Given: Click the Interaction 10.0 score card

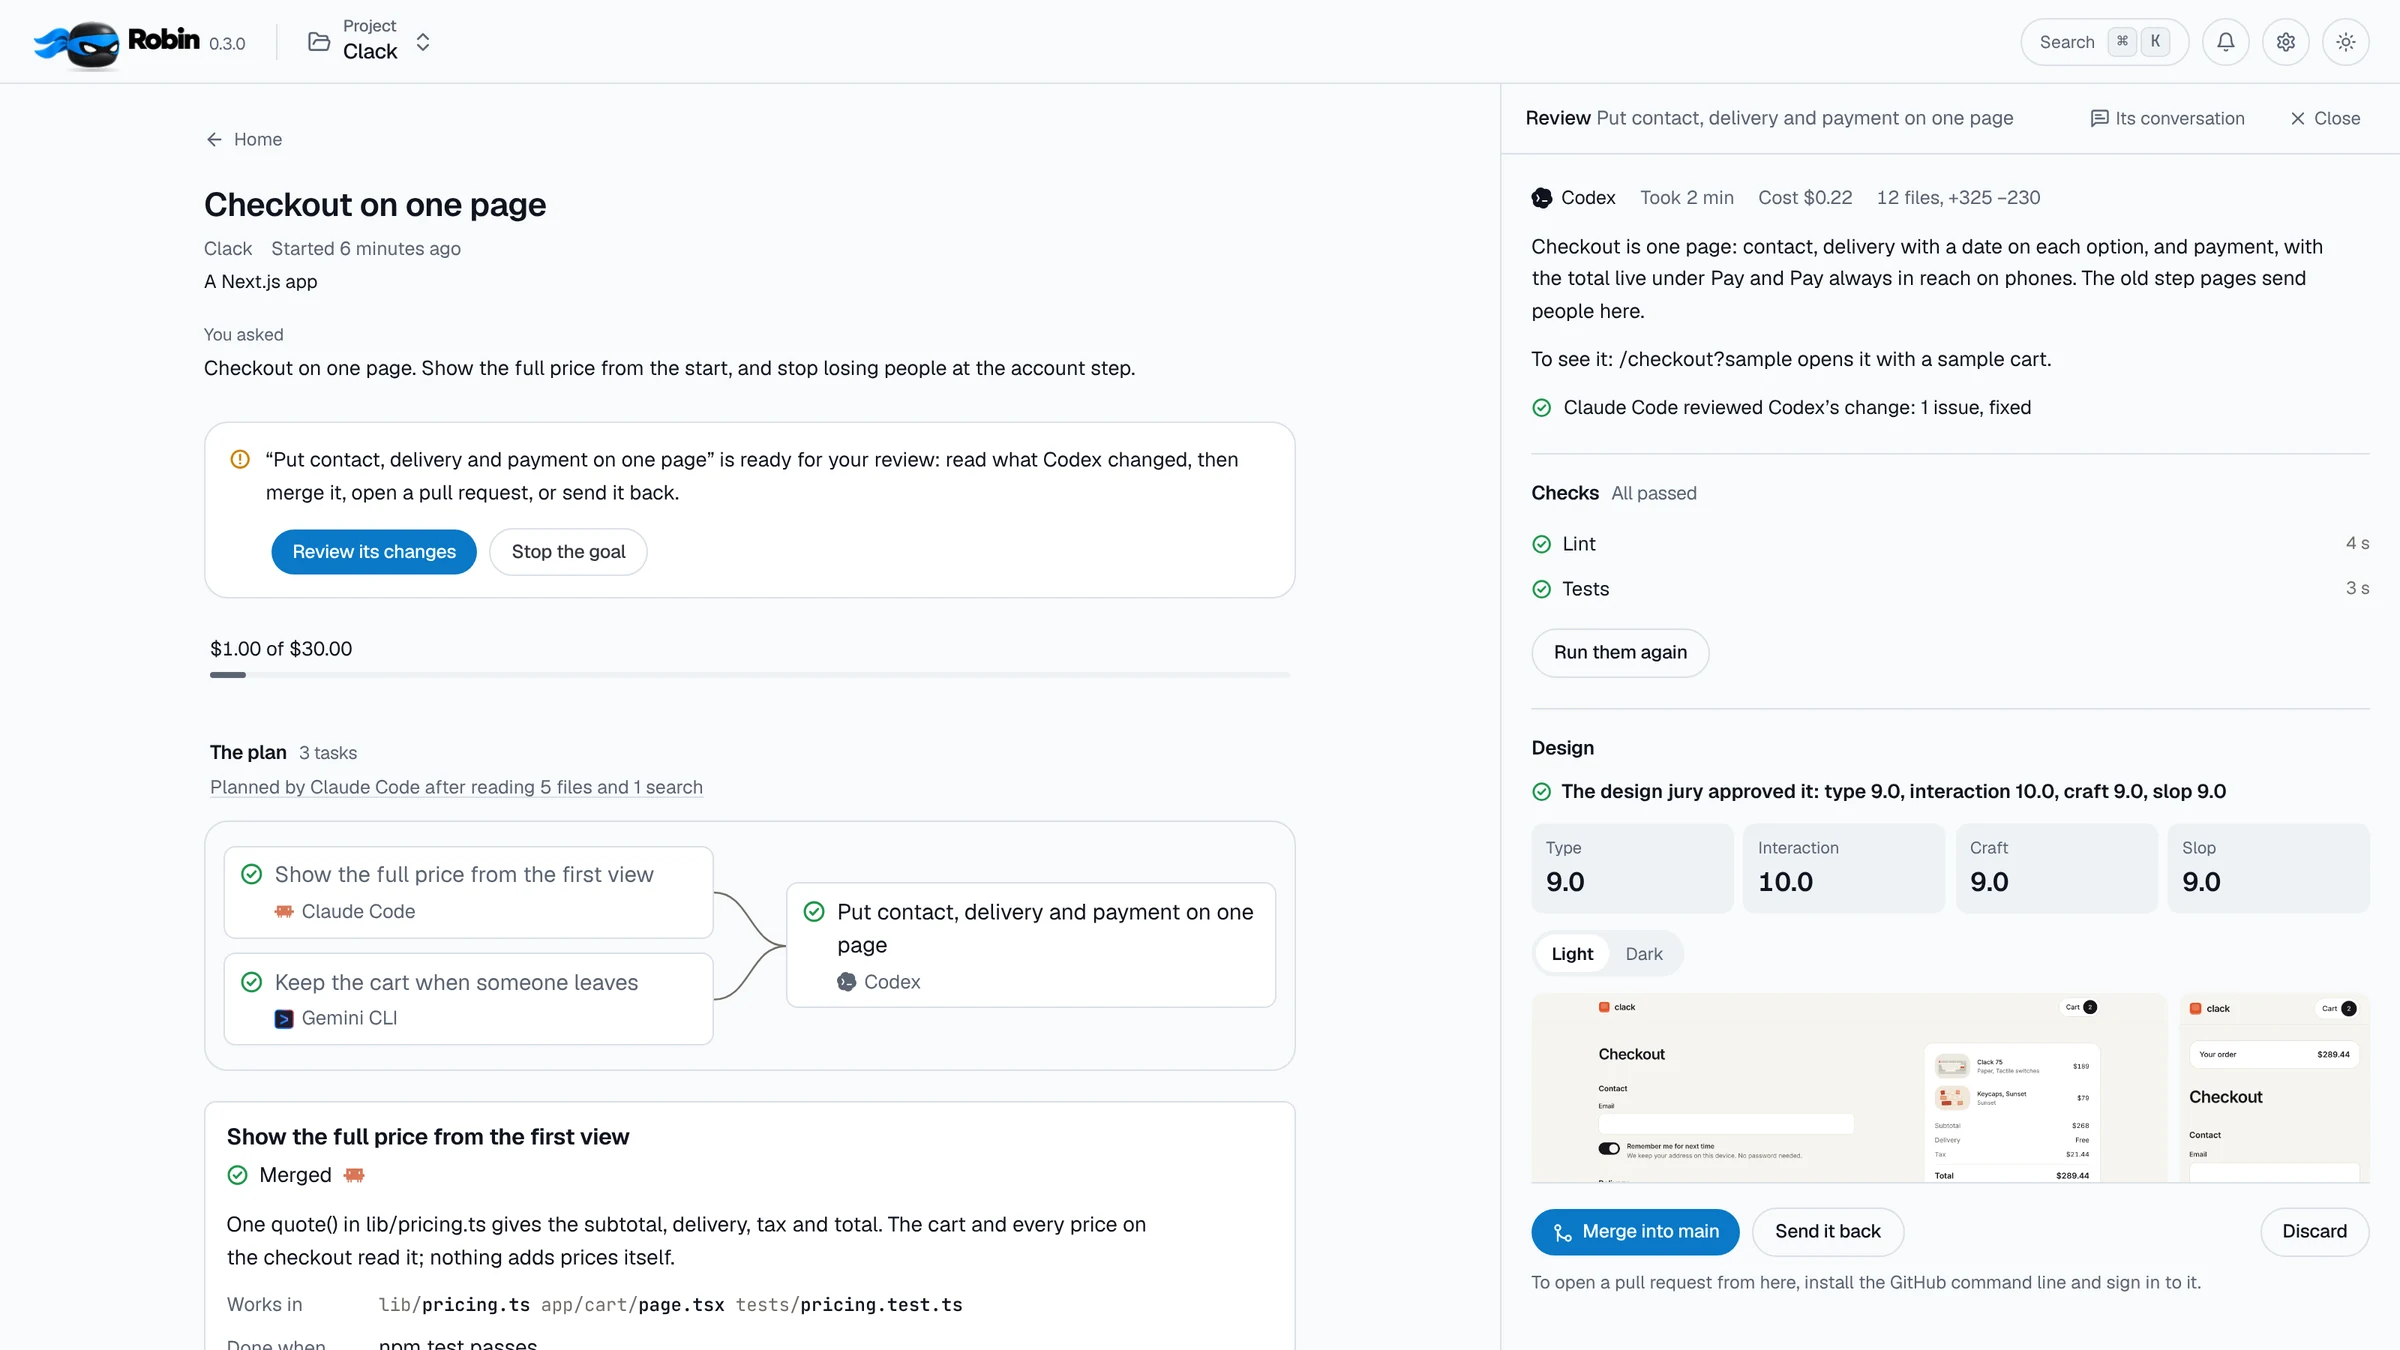Looking at the screenshot, I should pyautogui.click(x=1844, y=868).
